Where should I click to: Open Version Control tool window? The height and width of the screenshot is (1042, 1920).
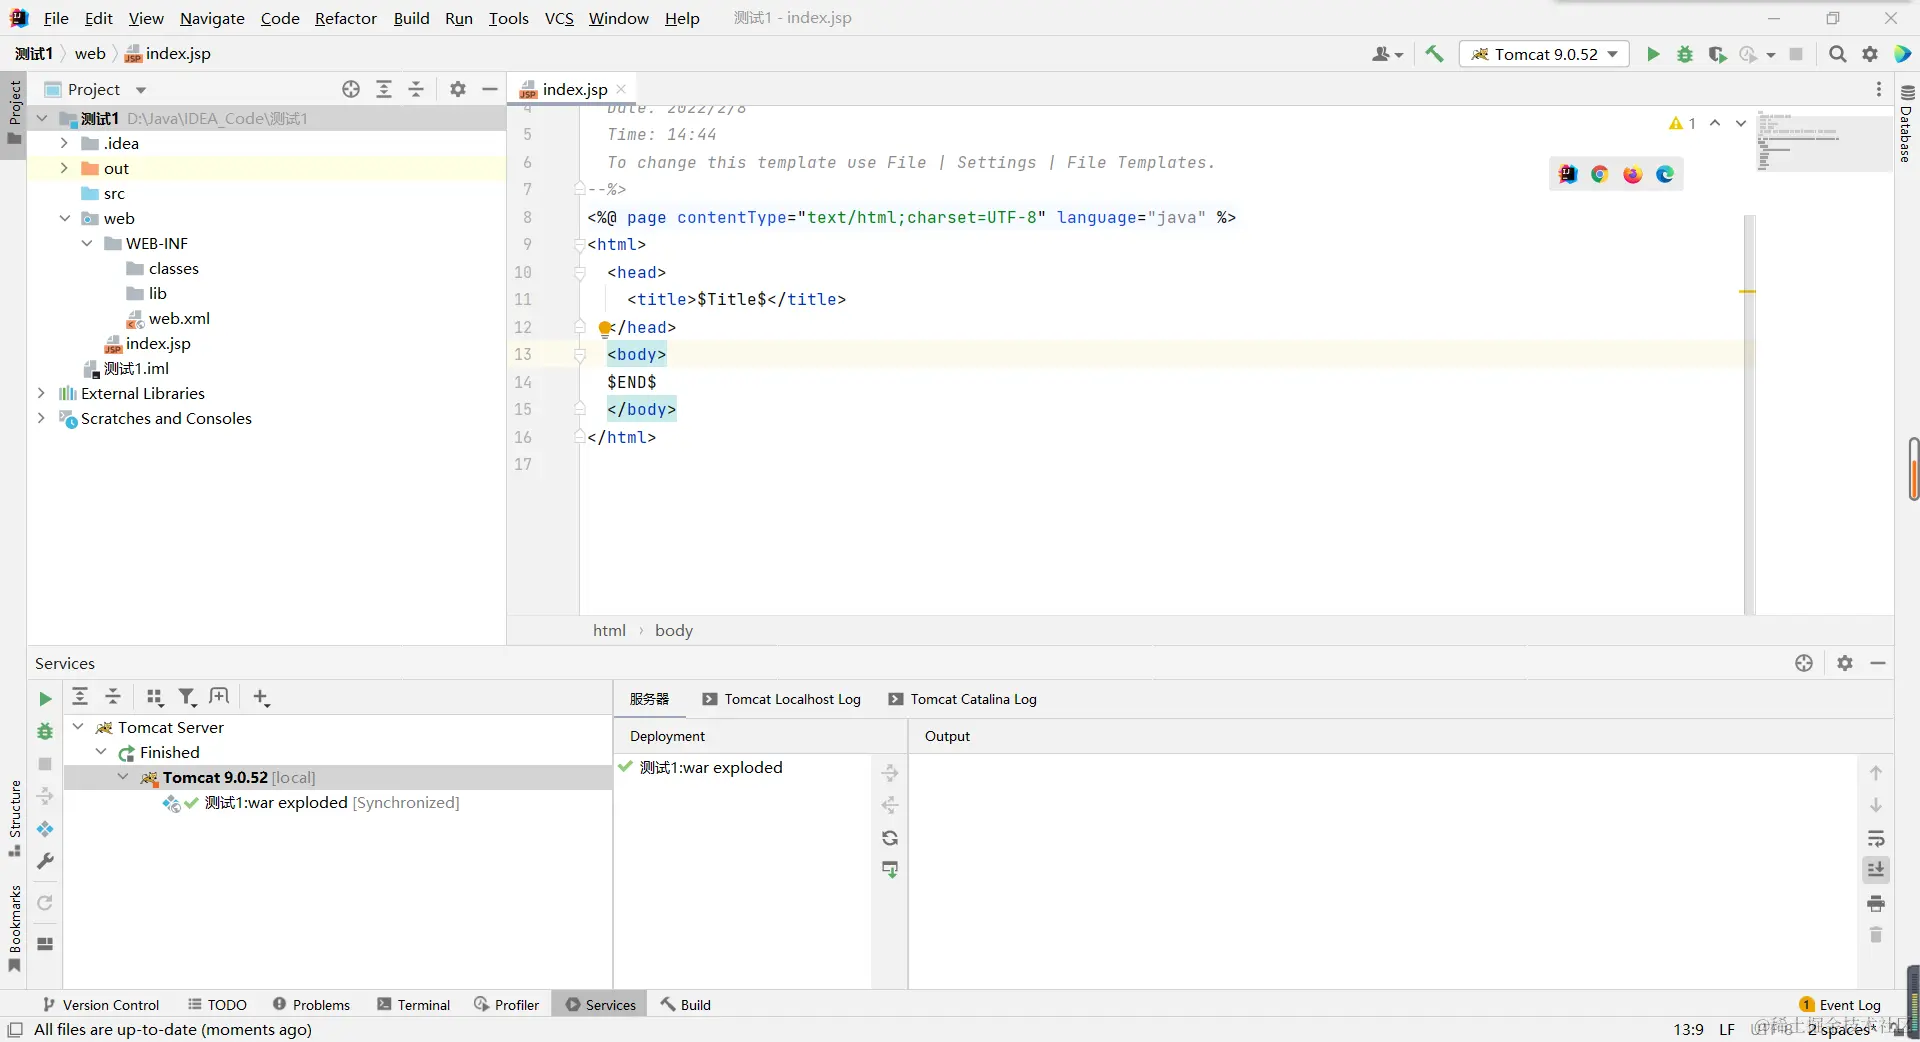[x=101, y=1005]
